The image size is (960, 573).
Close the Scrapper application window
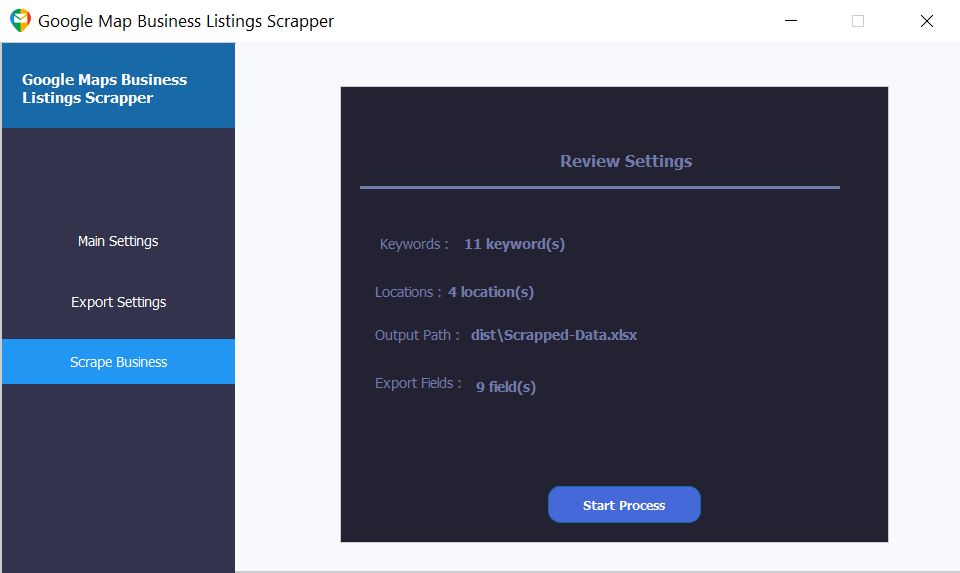926,21
